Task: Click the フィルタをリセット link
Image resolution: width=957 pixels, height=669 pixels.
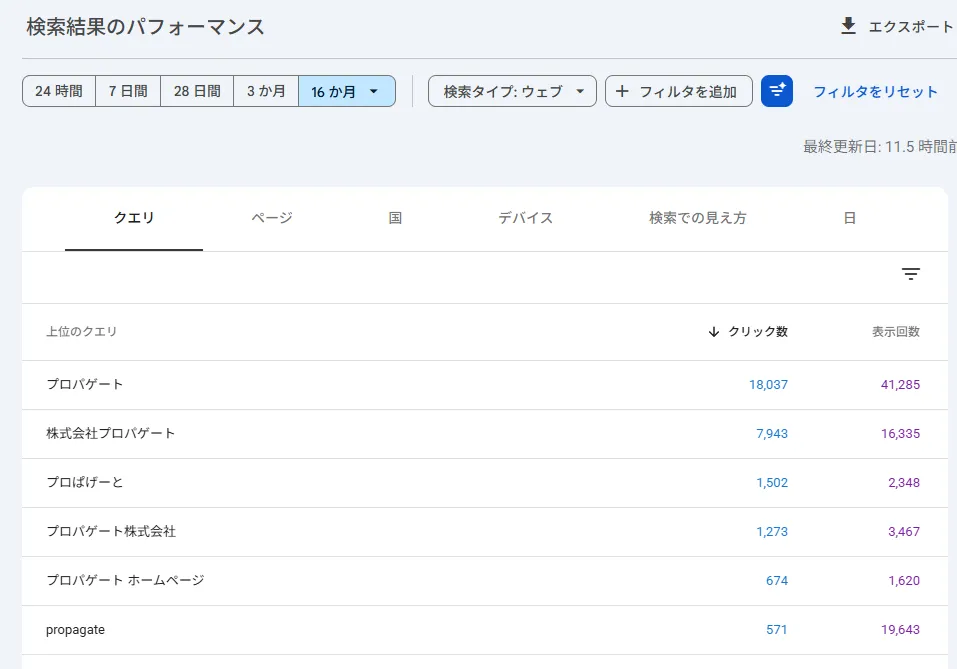Action: (875, 92)
